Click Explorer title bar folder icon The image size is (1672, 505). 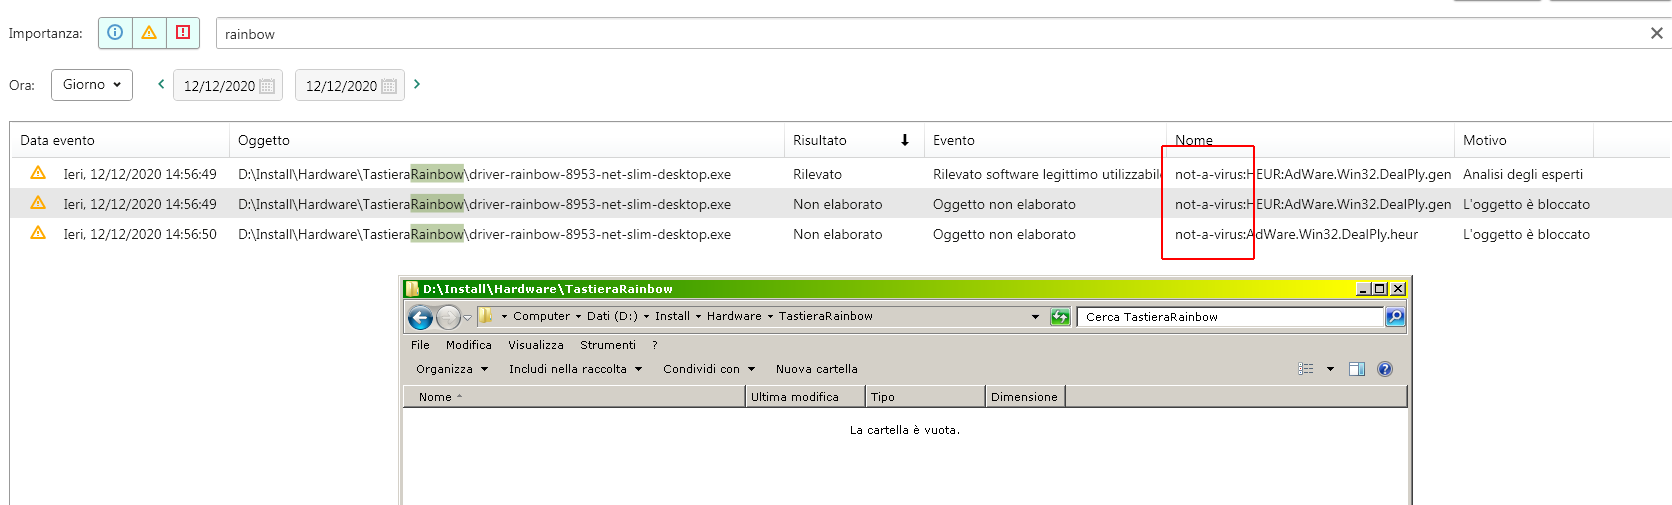pyautogui.click(x=411, y=289)
